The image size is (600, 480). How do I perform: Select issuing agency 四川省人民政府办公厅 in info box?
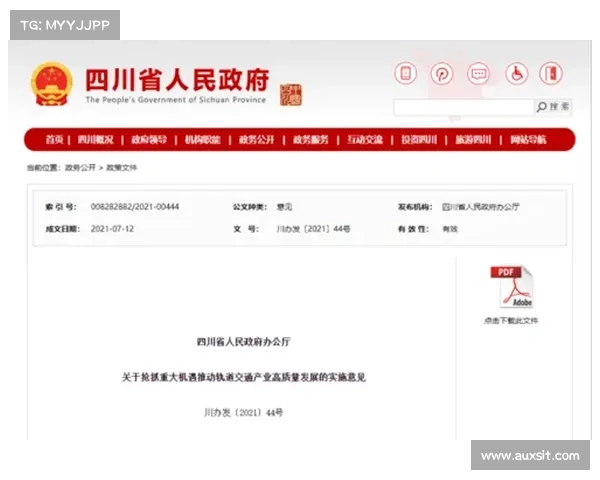pyautogui.click(x=481, y=207)
